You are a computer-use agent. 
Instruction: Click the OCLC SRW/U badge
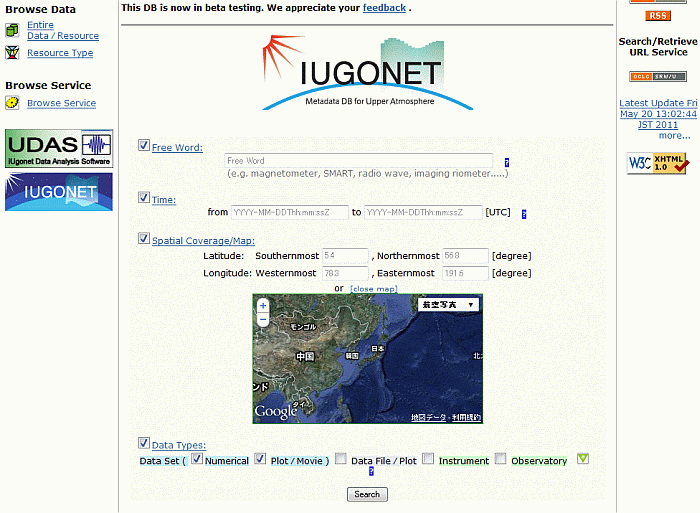click(658, 76)
